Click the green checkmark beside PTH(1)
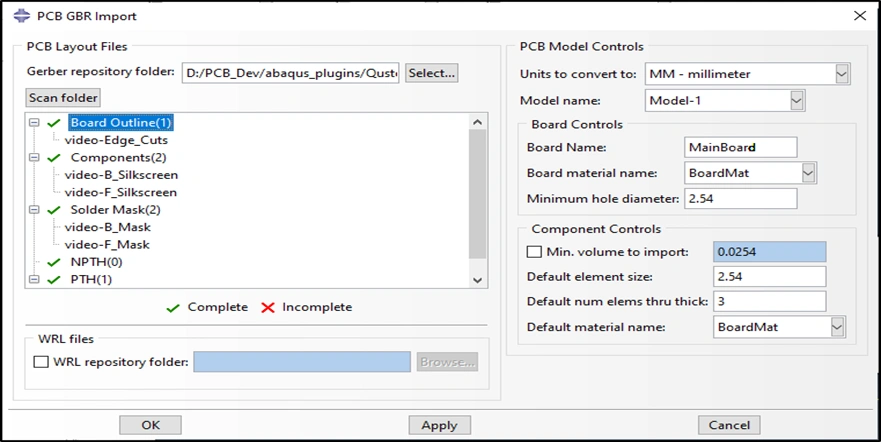The width and height of the screenshot is (881, 442). point(54,280)
